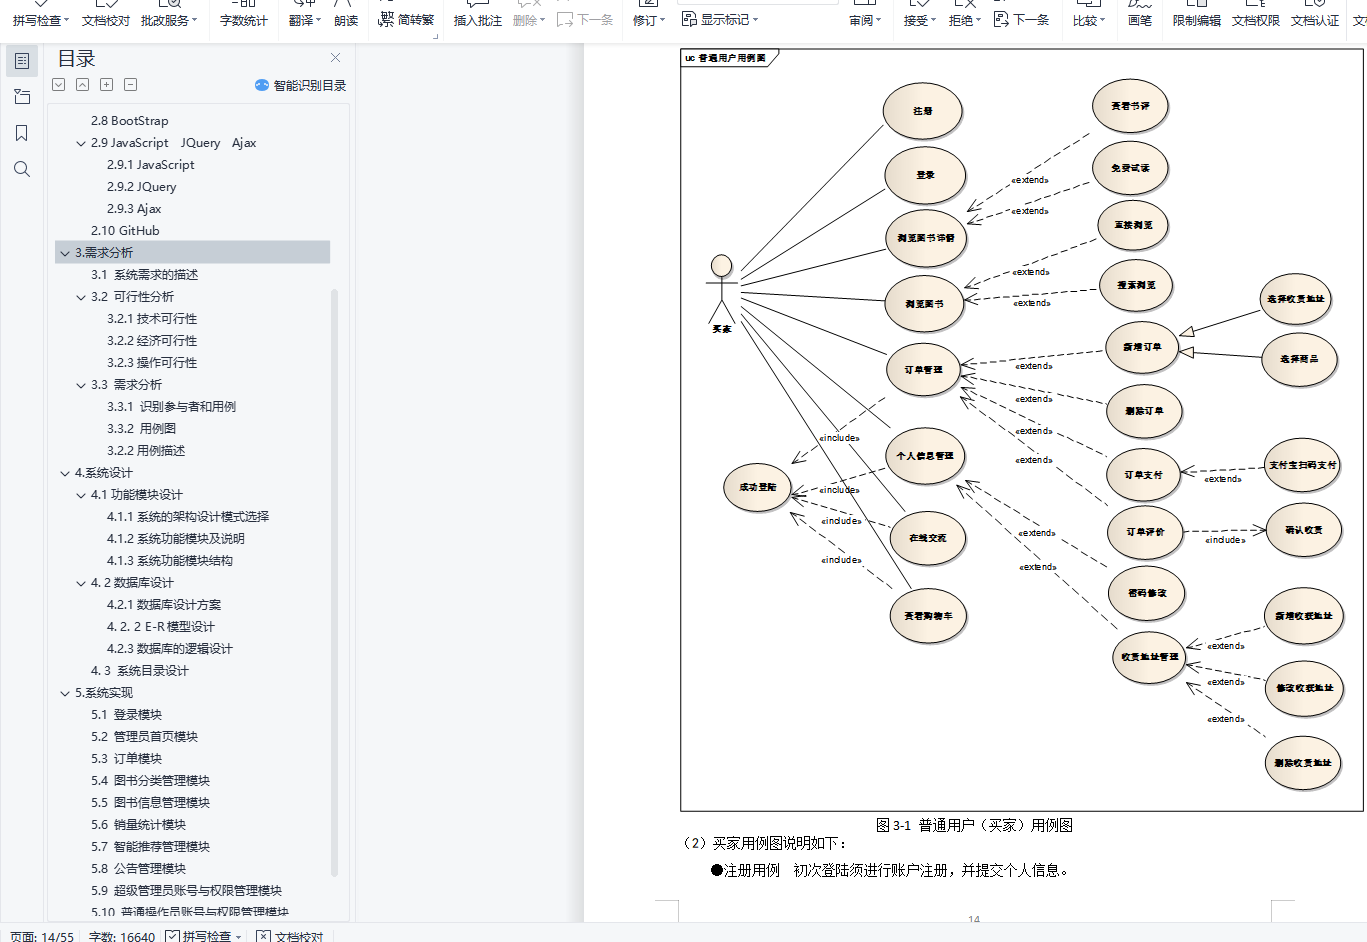The width and height of the screenshot is (1367, 942).
Task: Click the 显示标记 icon in the ribbon
Action: click(x=689, y=19)
